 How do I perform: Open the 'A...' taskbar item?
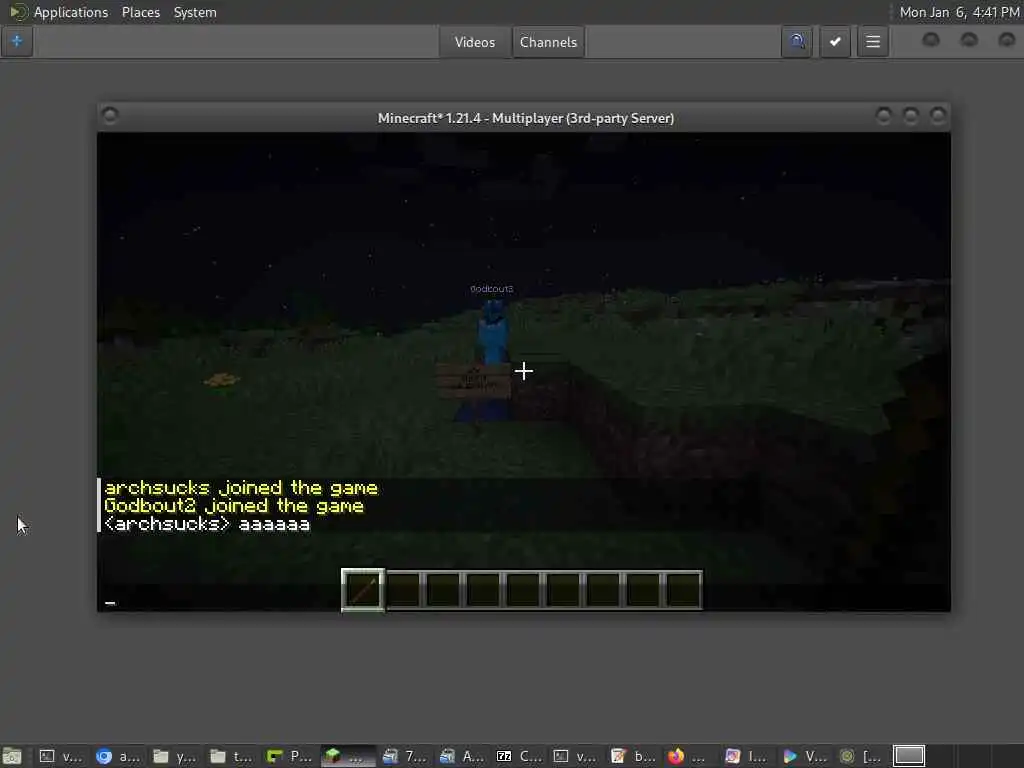(461, 756)
